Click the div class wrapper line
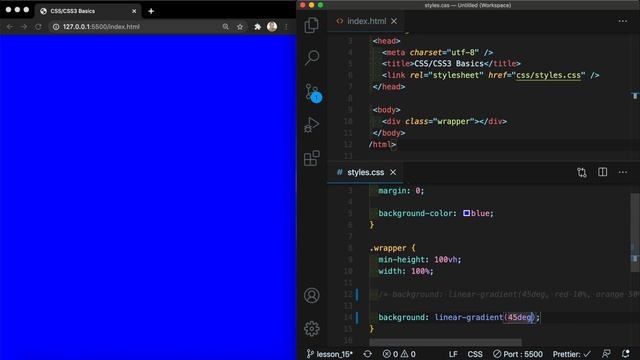Viewport: 640px width, 360px height. click(444, 121)
